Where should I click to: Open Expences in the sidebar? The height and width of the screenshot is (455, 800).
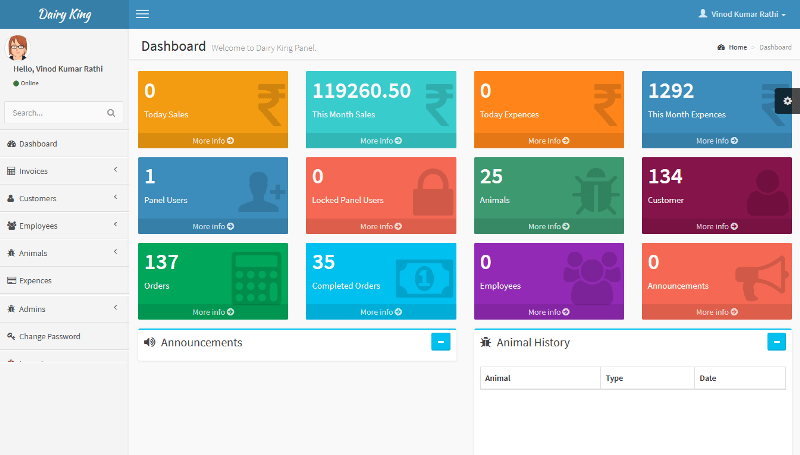pyautogui.click(x=35, y=281)
